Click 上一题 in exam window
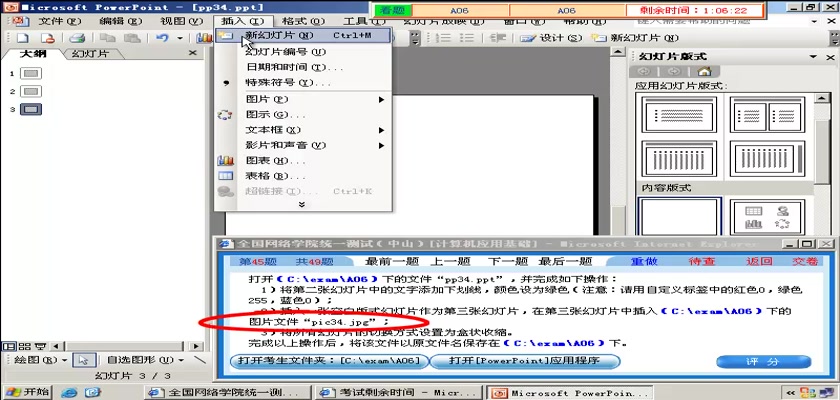Image resolution: width=840 pixels, height=400 pixels. (x=450, y=261)
